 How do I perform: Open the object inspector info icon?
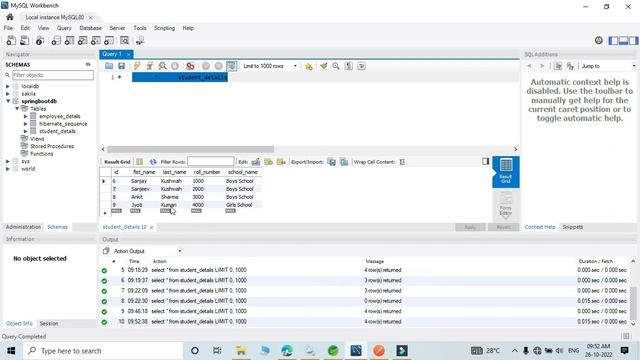pyautogui.click(x=40, y=40)
